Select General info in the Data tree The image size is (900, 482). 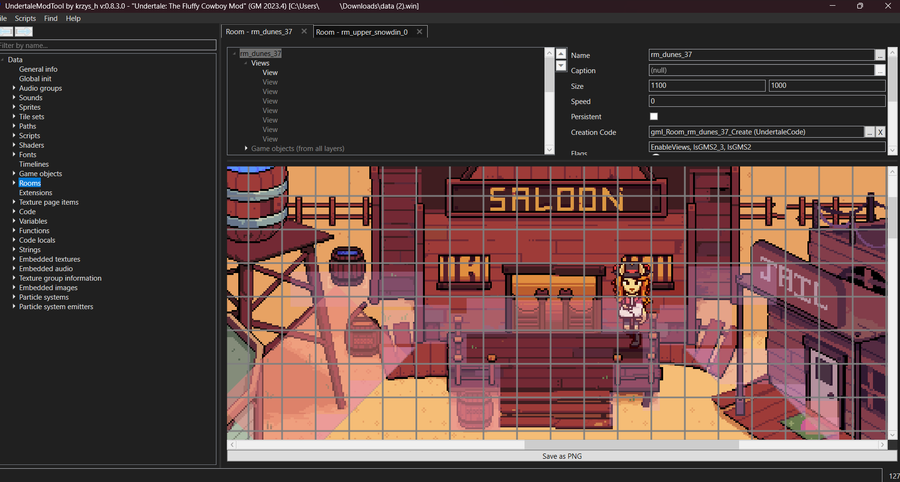pos(38,69)
